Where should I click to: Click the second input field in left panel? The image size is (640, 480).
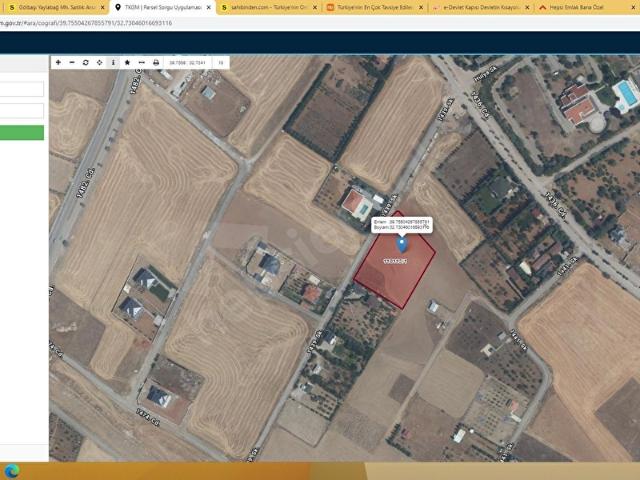click(x=22, y=111)
